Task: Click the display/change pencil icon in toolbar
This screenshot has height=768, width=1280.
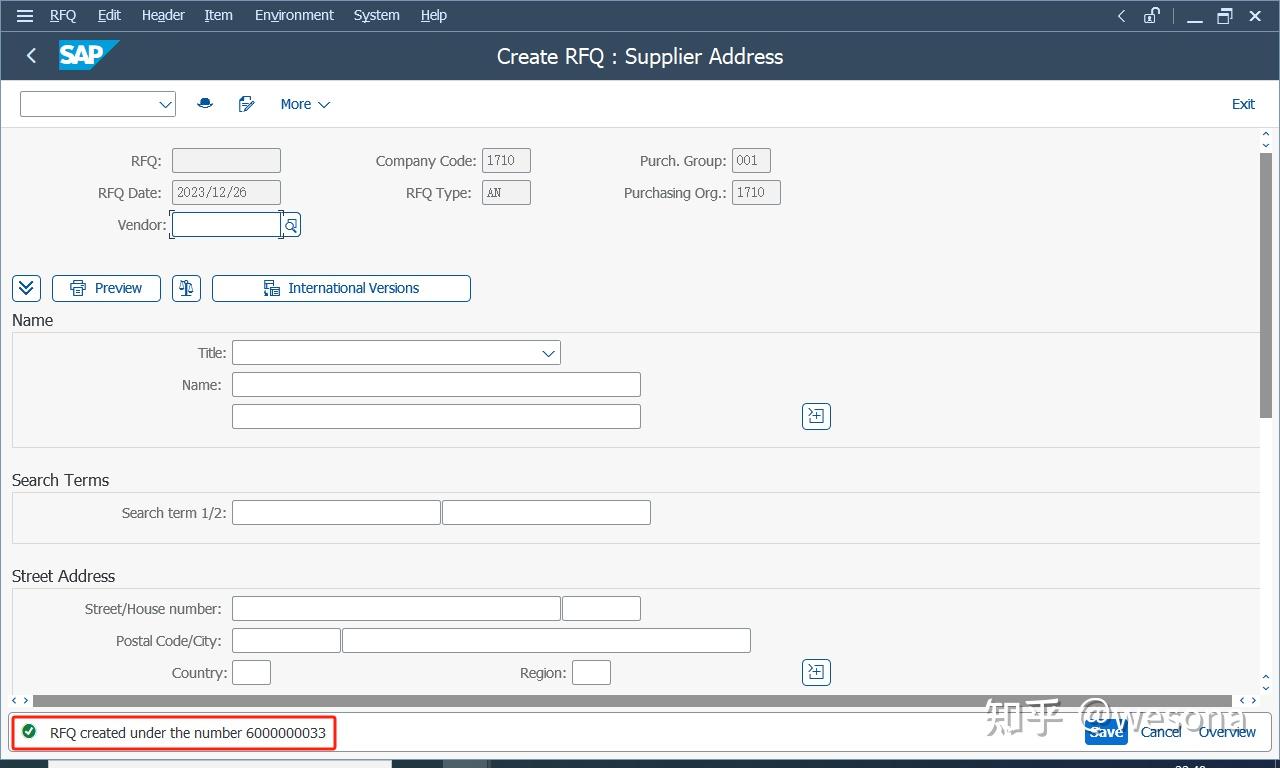Action: click(x=247, y=104)
